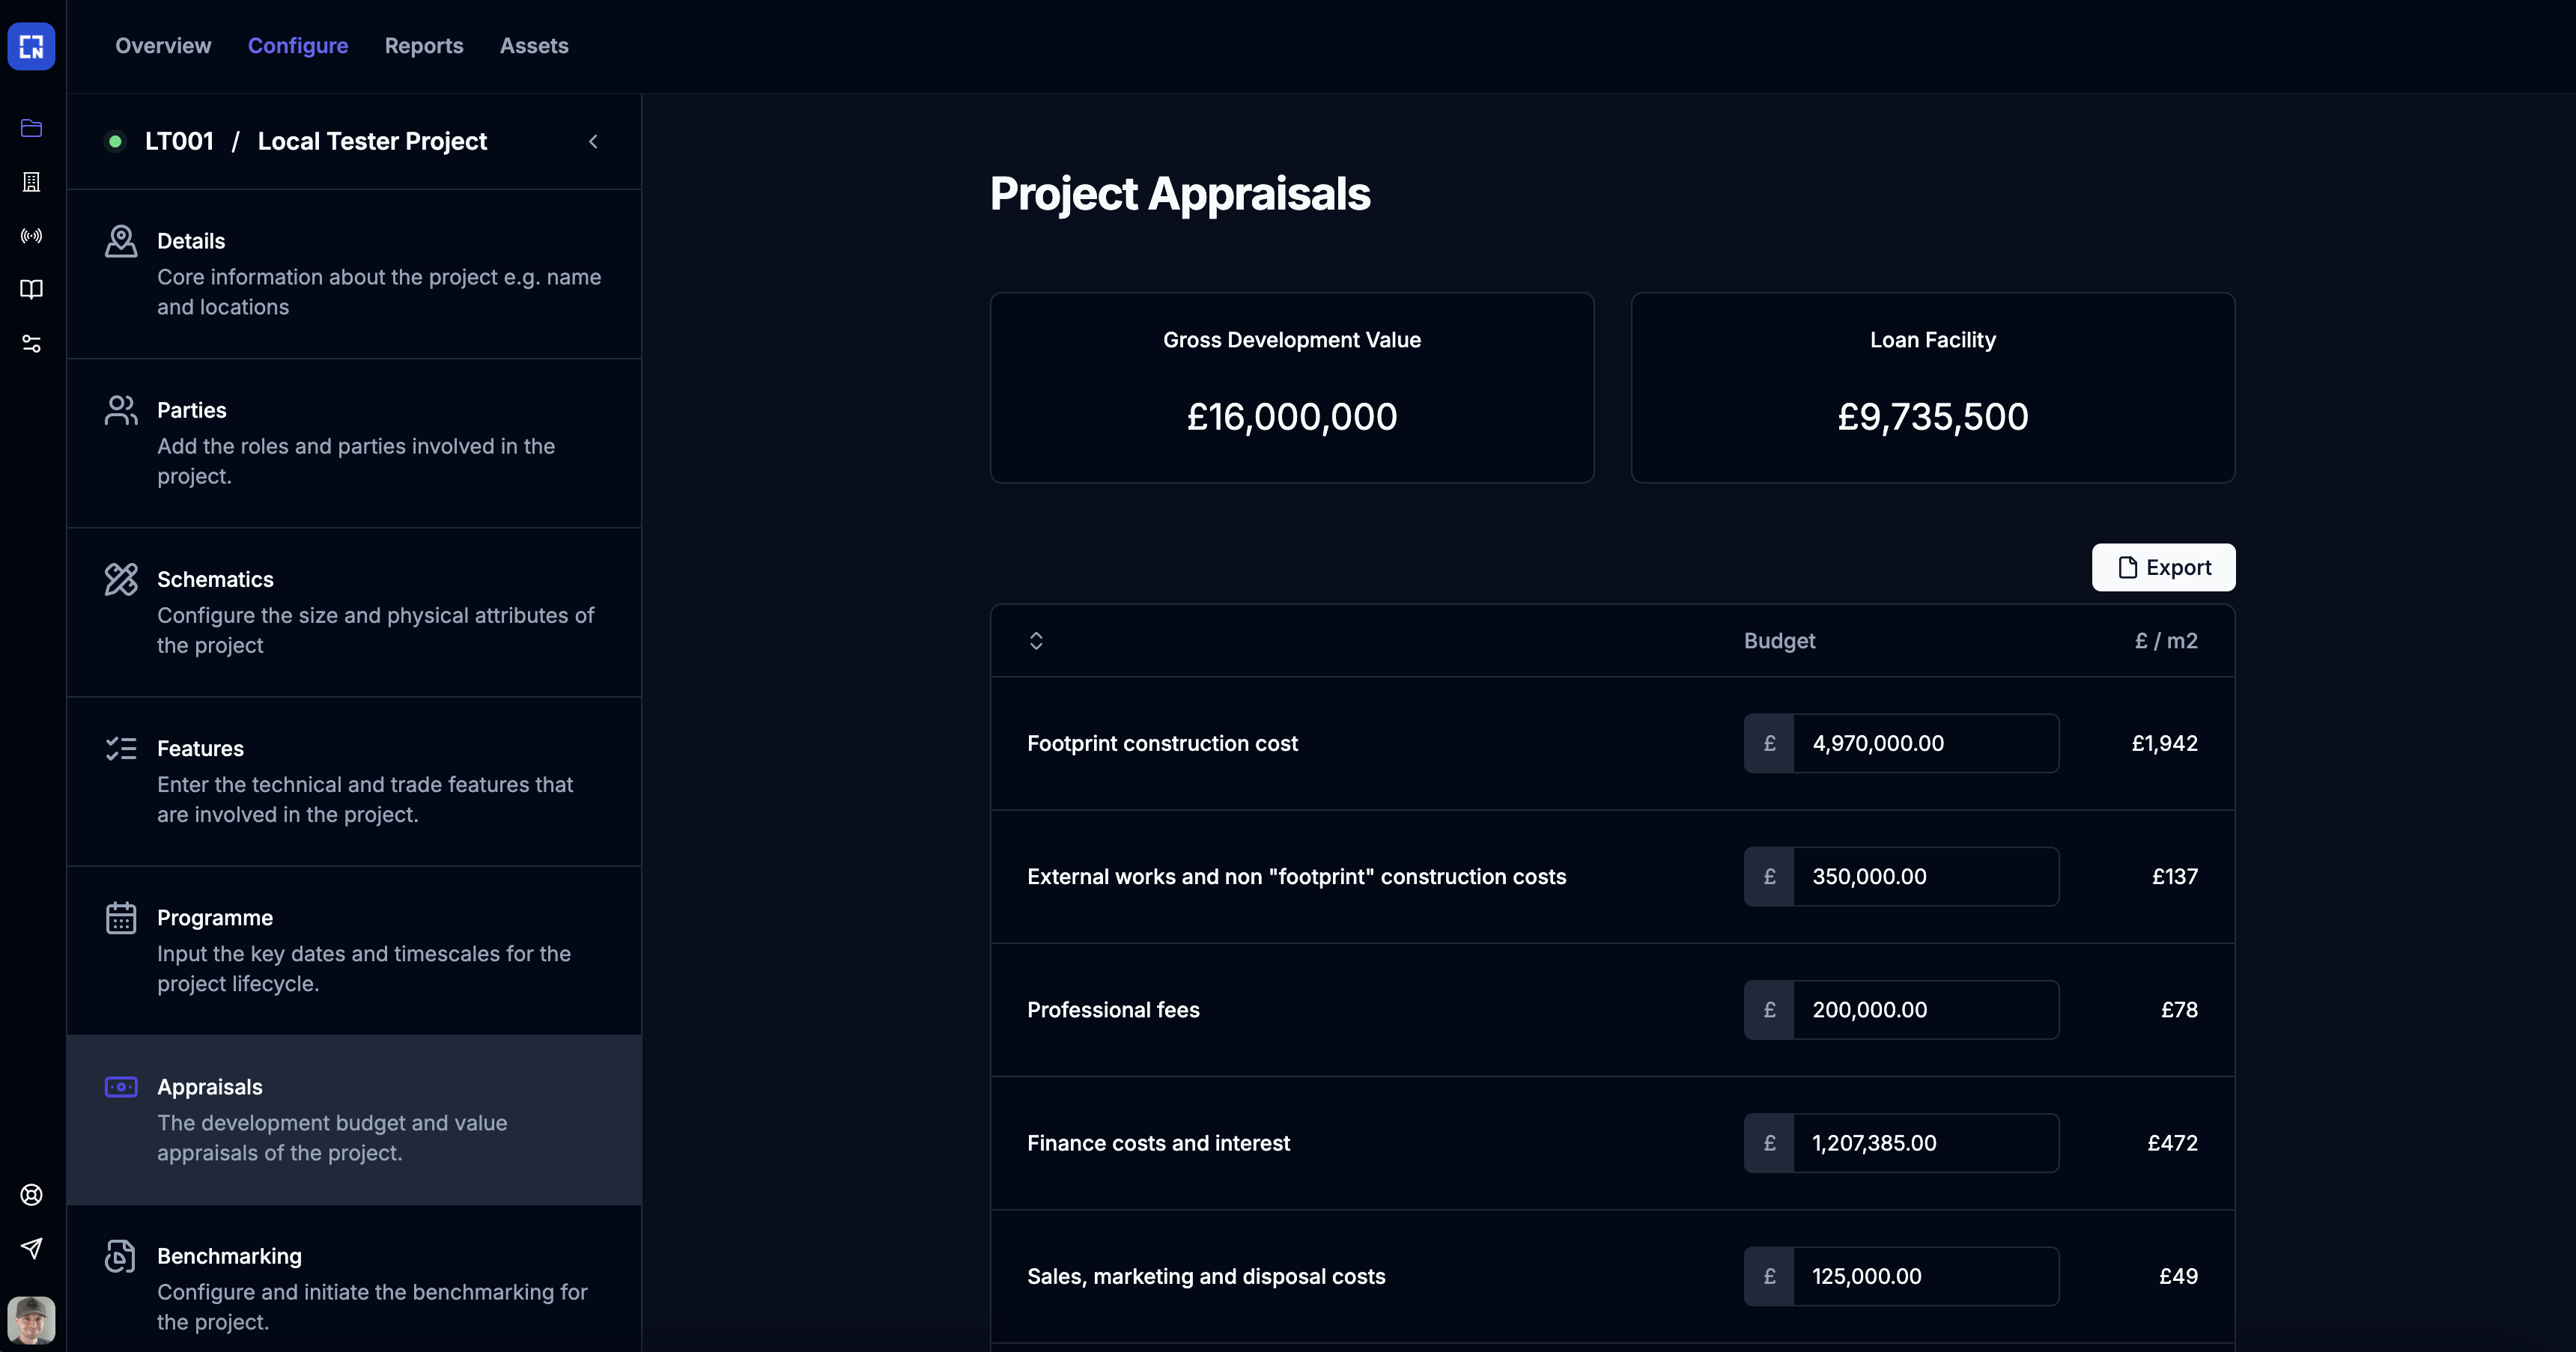Screen dimensions: 2576x1352
Task: Open the Assets tab
Action: click(534, 46)
